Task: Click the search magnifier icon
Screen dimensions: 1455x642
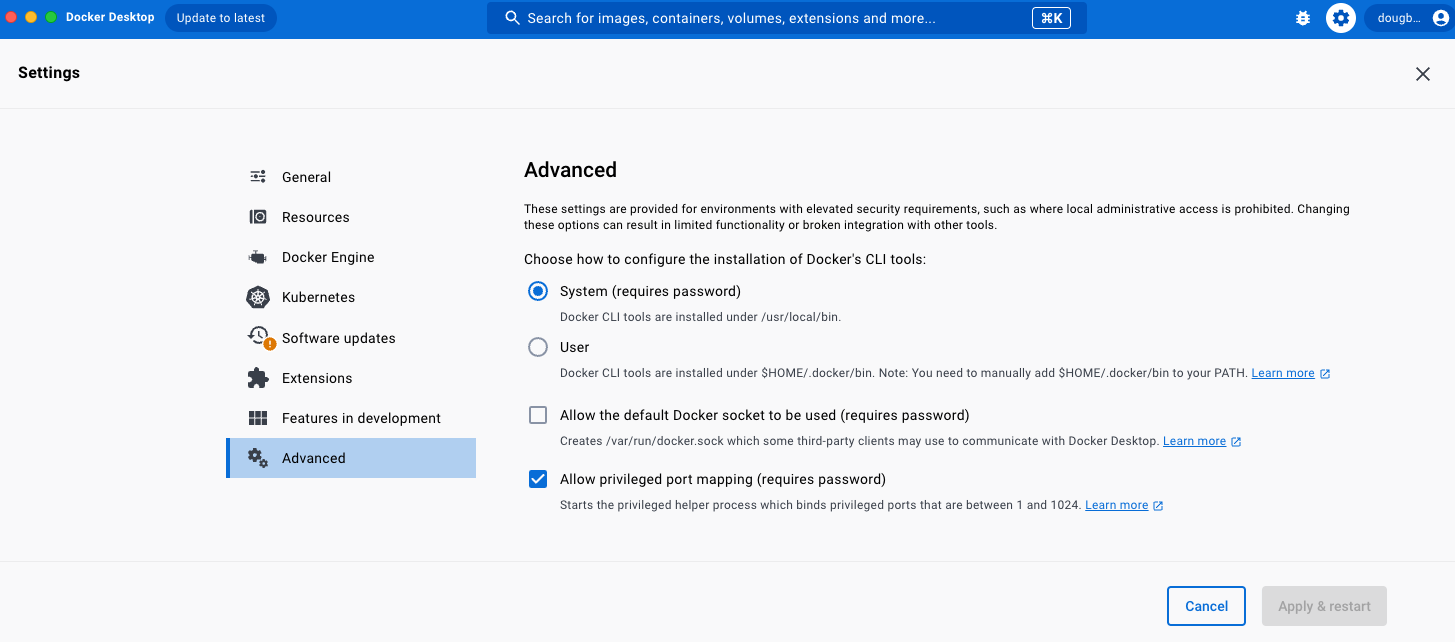Action: click(512, 18)
